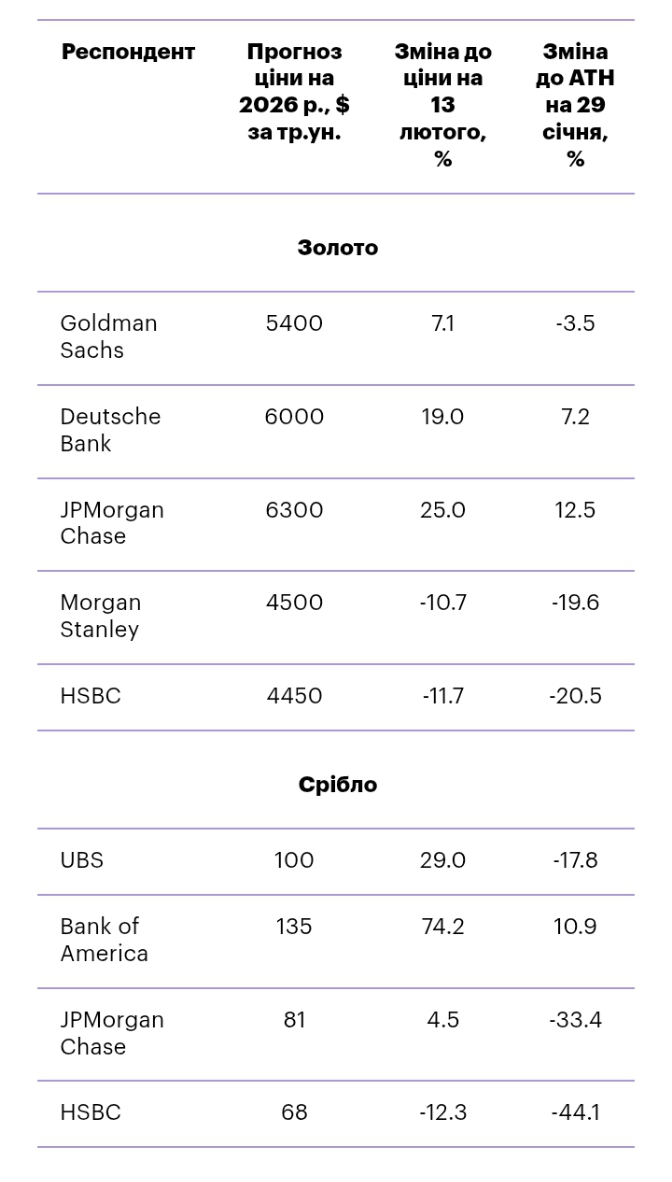
Task: Click the Goldman Sachs row label
Action: [109, 337]
